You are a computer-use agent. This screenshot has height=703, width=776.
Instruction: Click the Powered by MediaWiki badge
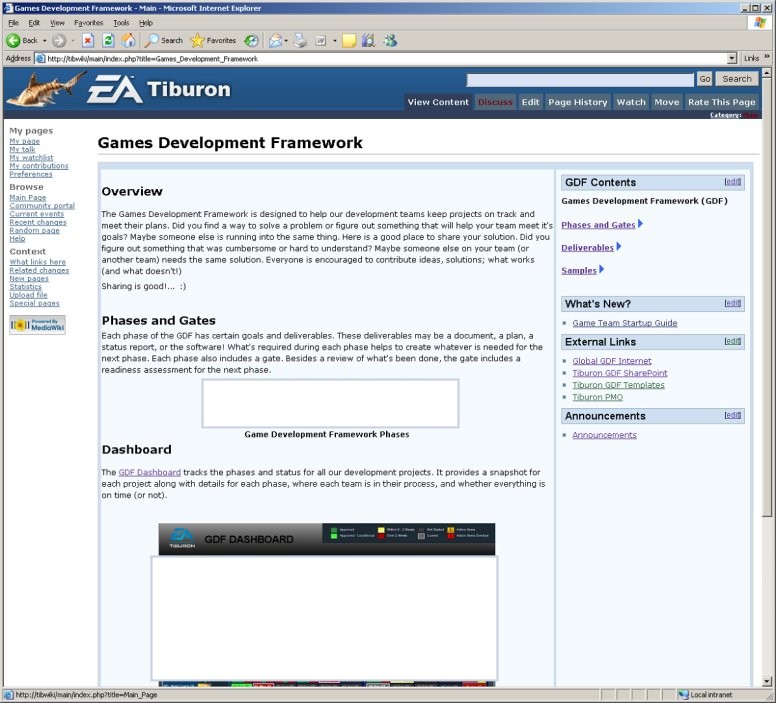click(37, 325)
